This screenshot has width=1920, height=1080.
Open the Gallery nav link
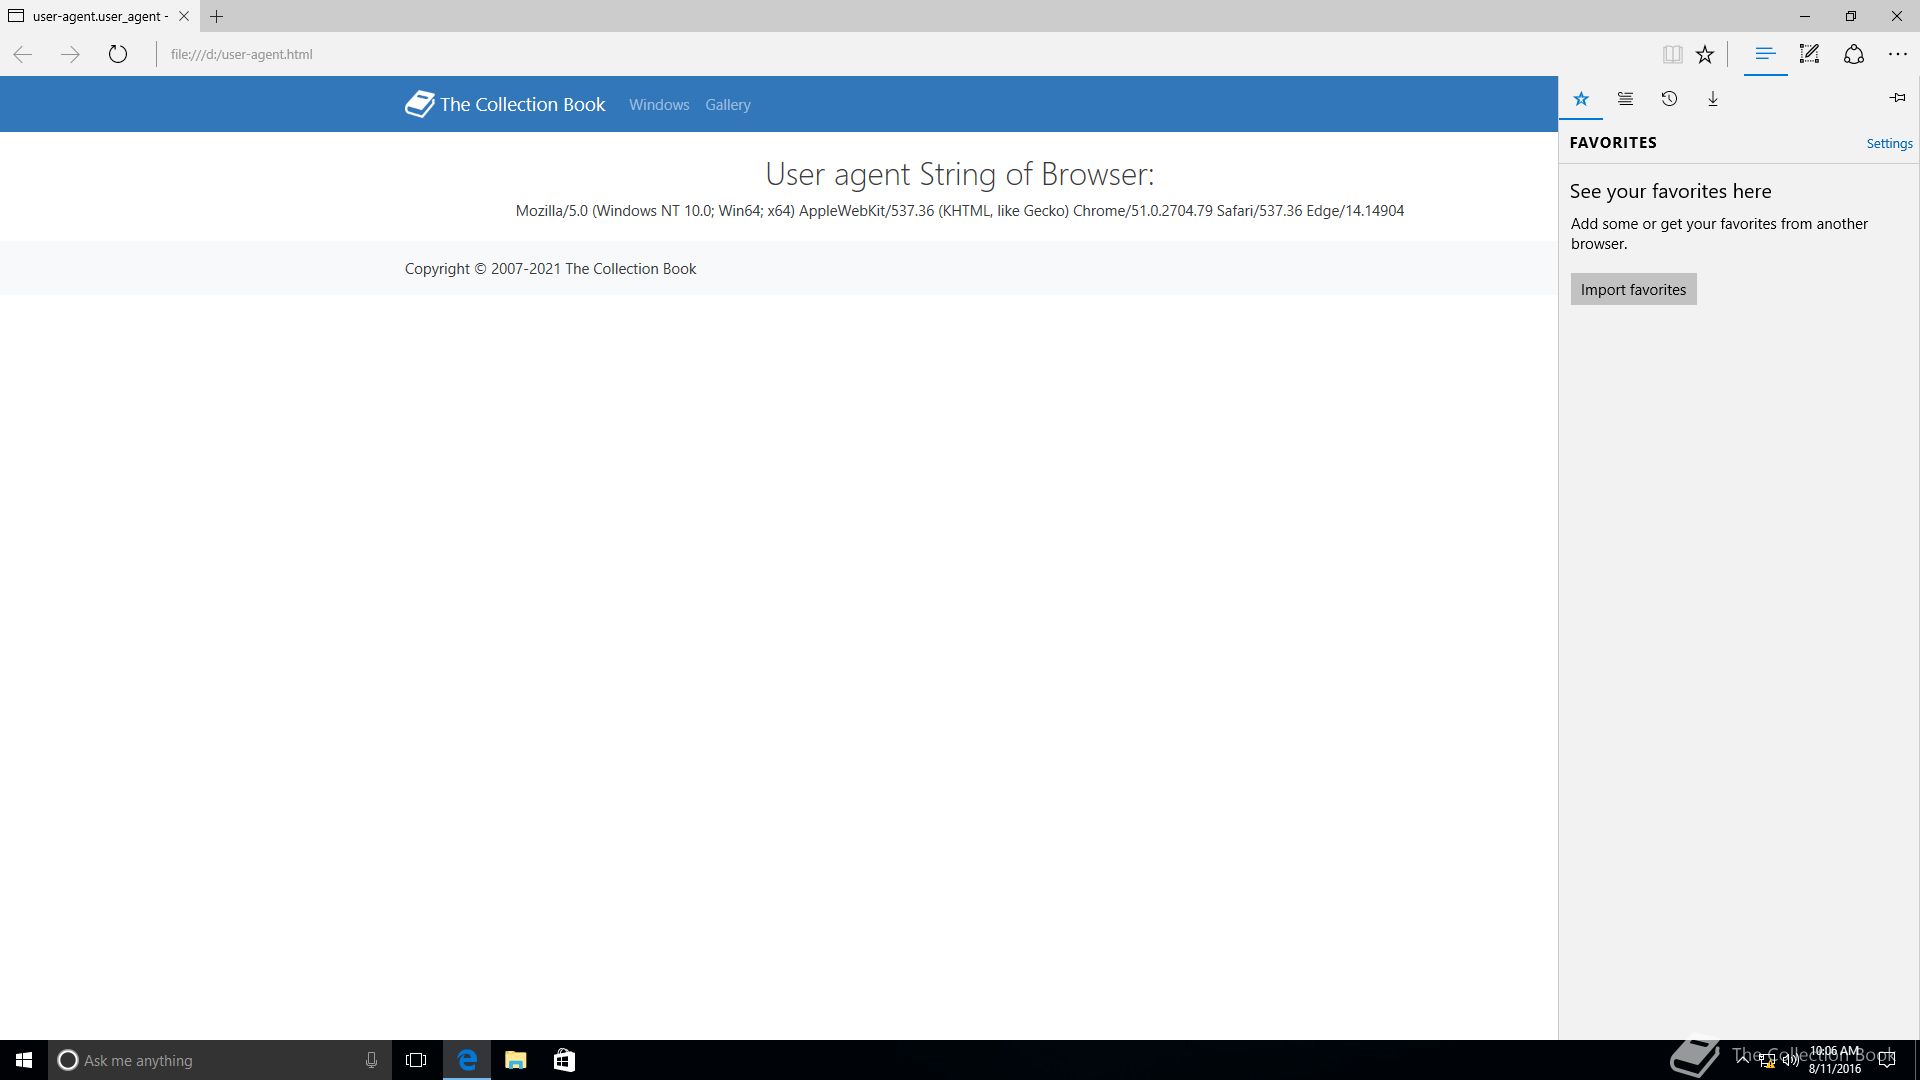click(727, 104)
